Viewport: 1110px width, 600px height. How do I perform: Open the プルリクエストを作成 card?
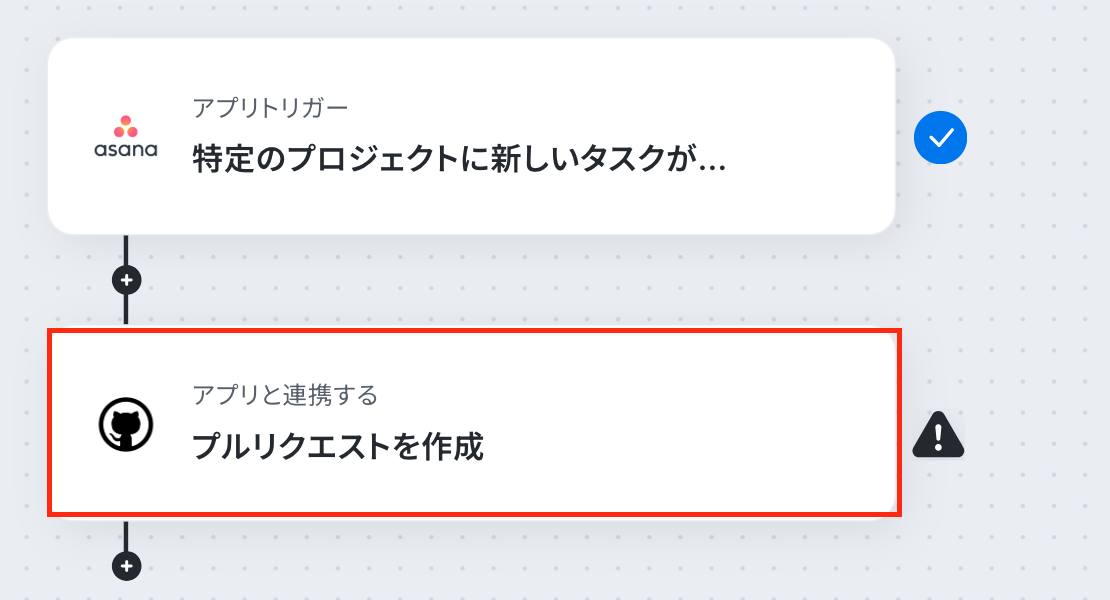[x=474, y=423]
